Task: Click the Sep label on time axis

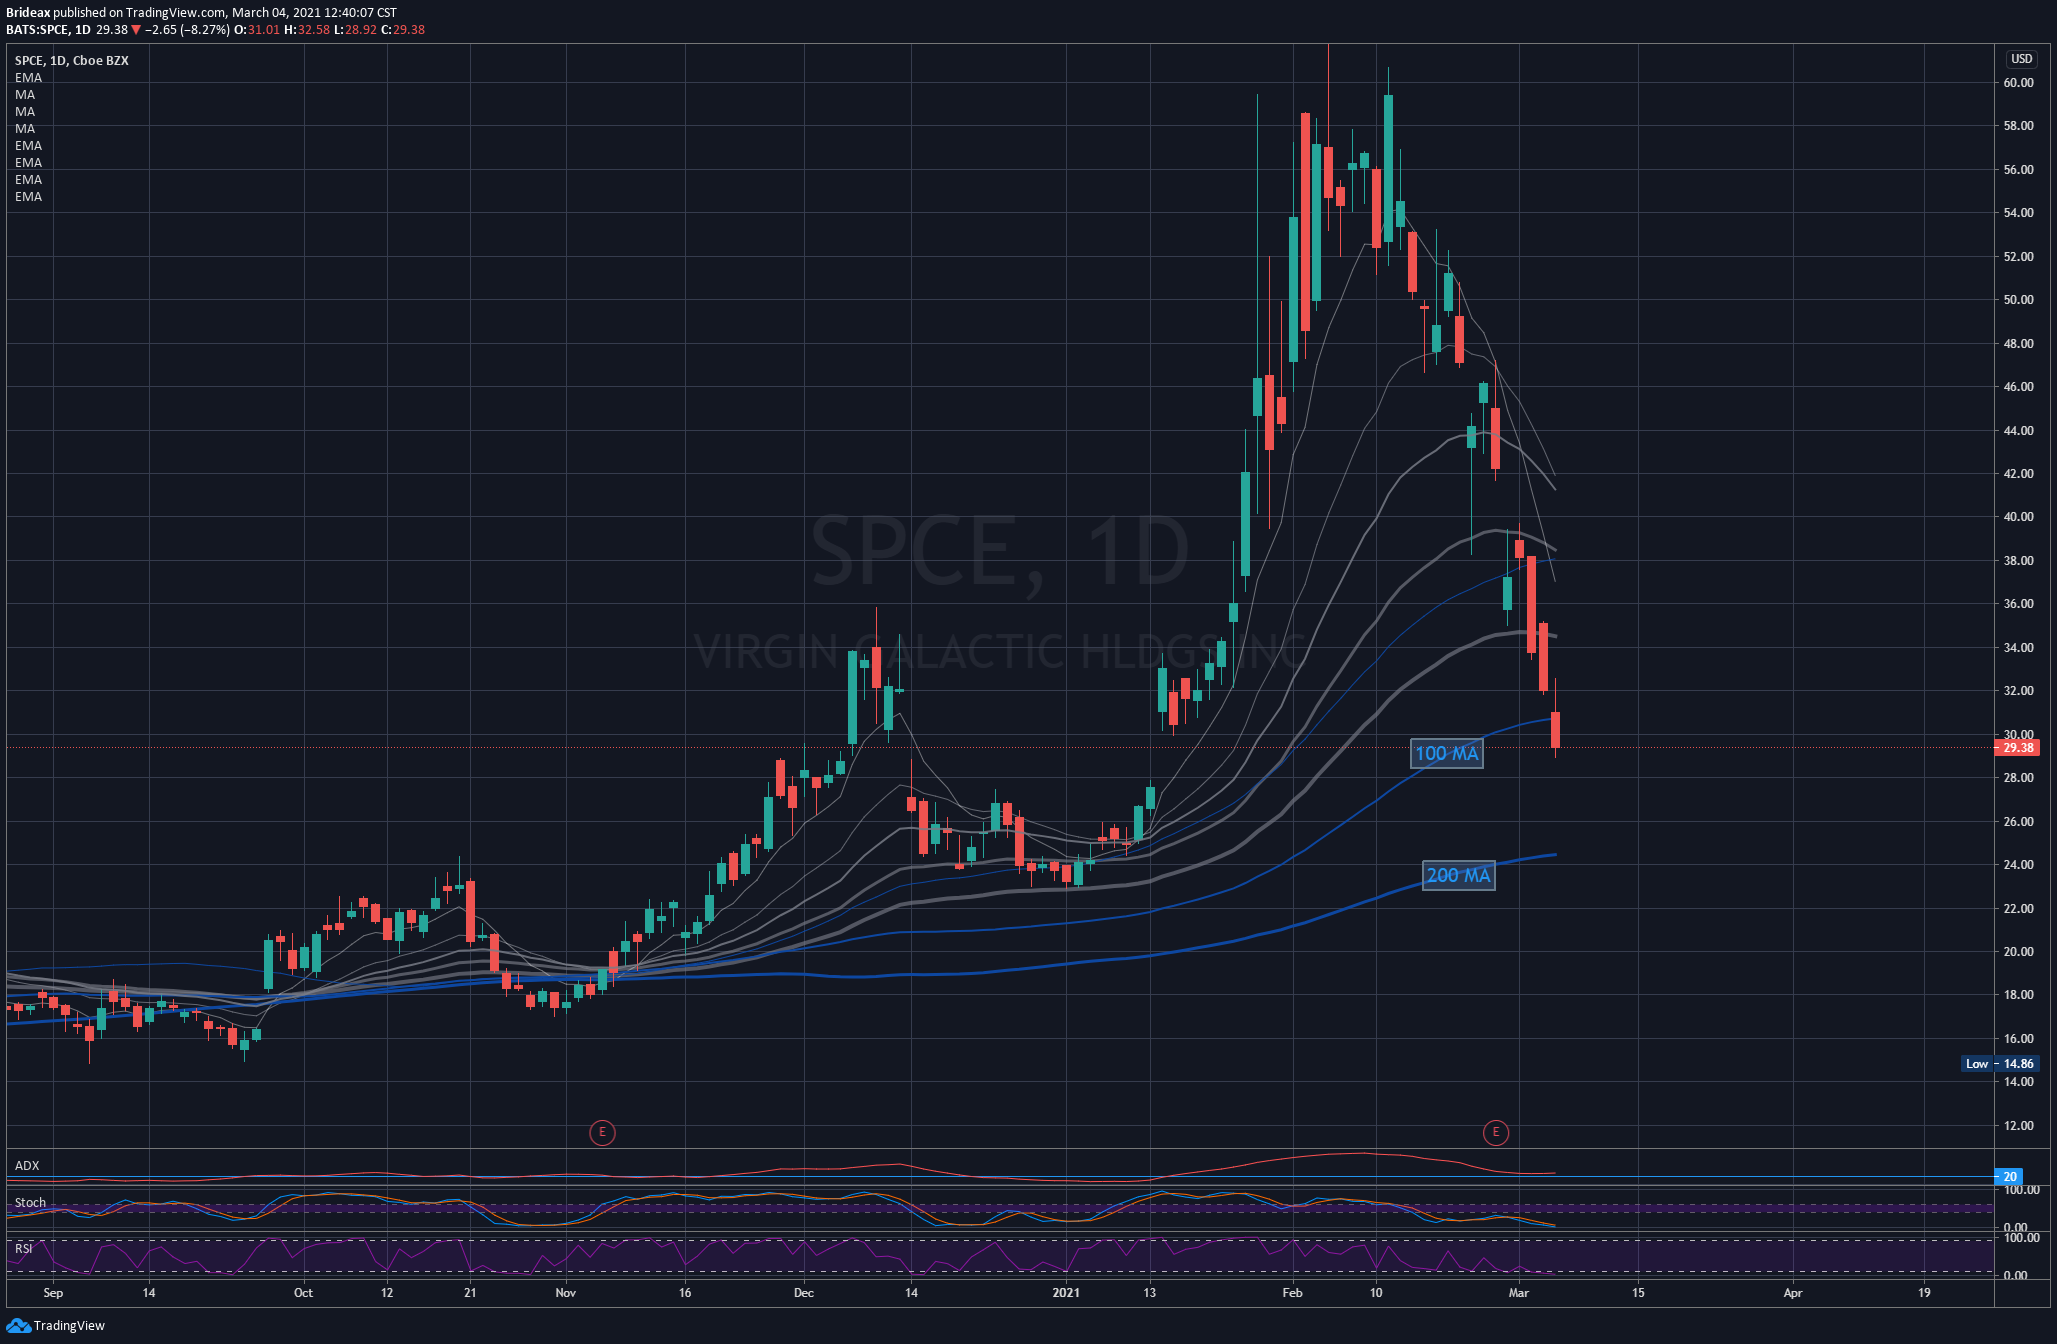Action: click(x=53, y=1293)
